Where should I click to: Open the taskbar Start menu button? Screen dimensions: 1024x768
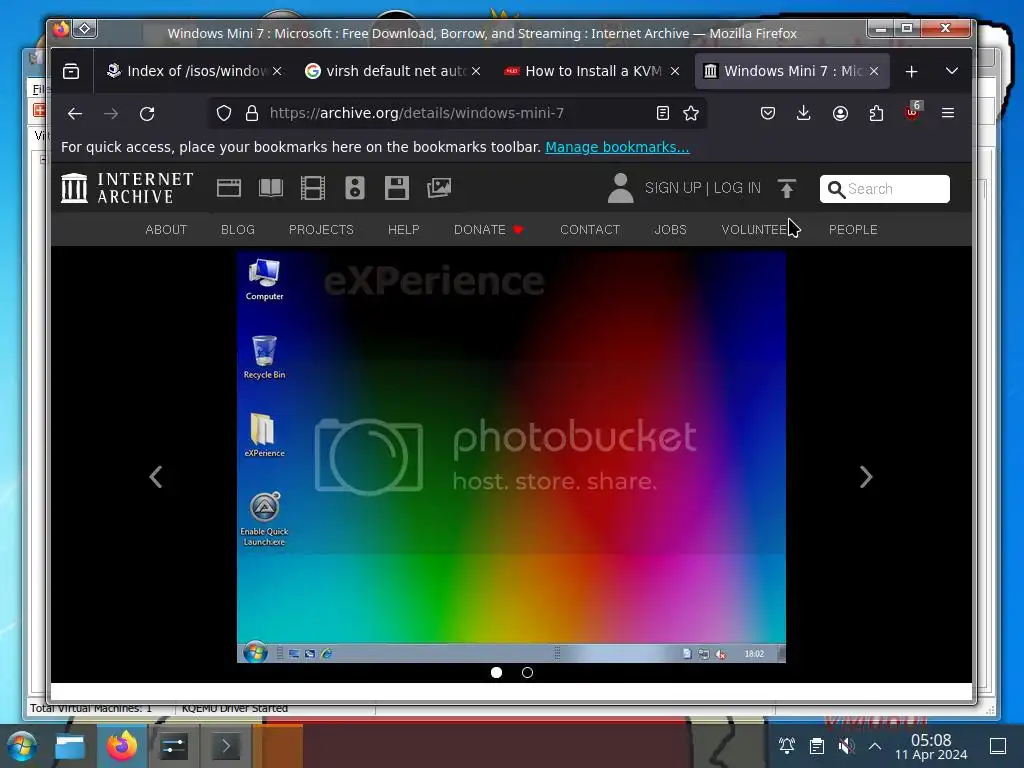(x=22, y=746)
